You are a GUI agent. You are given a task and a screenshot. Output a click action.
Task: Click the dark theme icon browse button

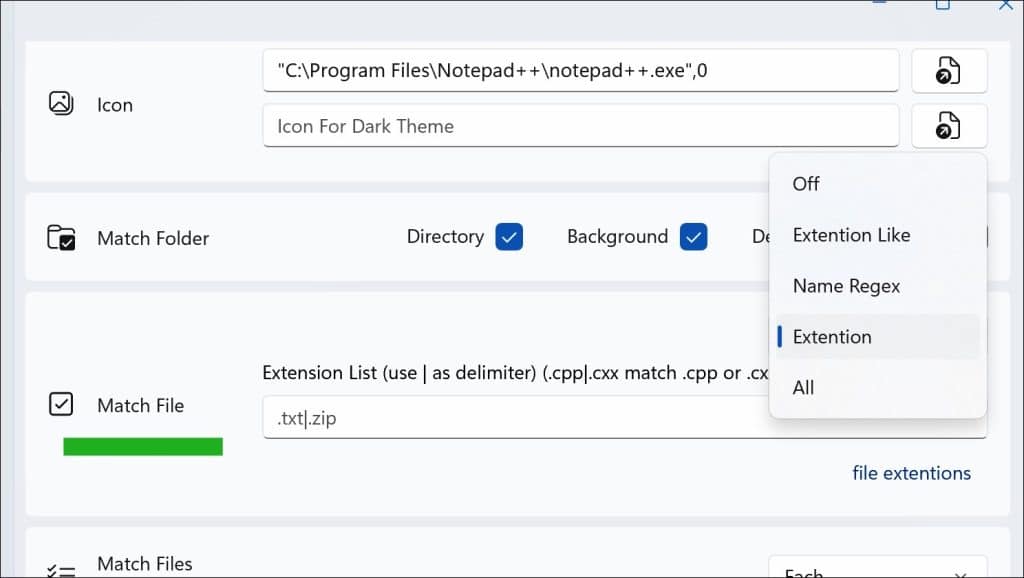948,125
